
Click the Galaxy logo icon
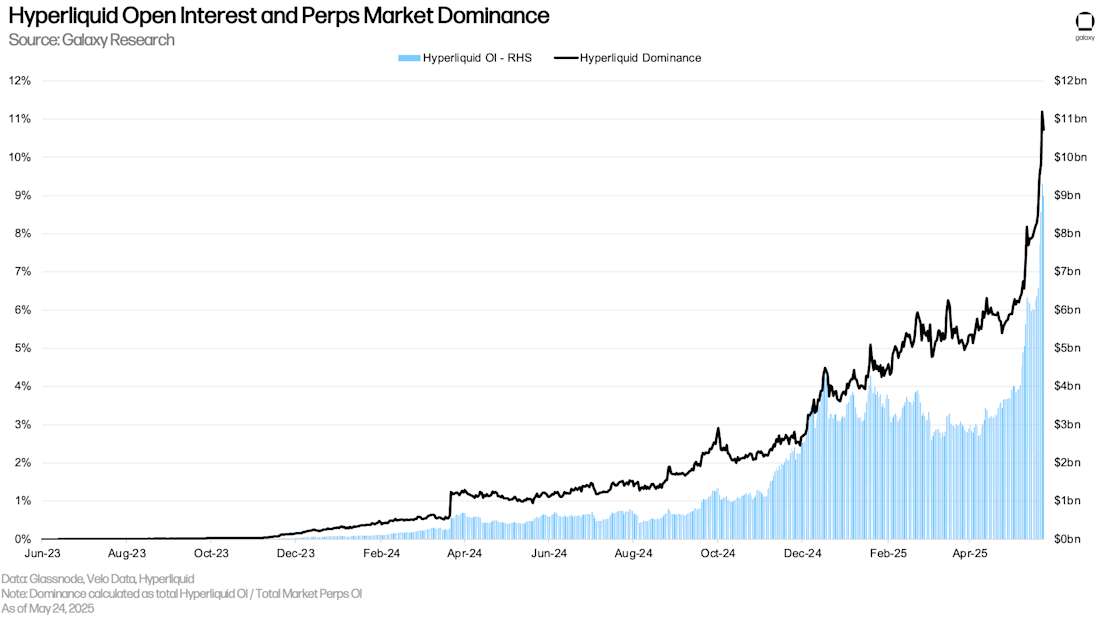pos(1085,26)
